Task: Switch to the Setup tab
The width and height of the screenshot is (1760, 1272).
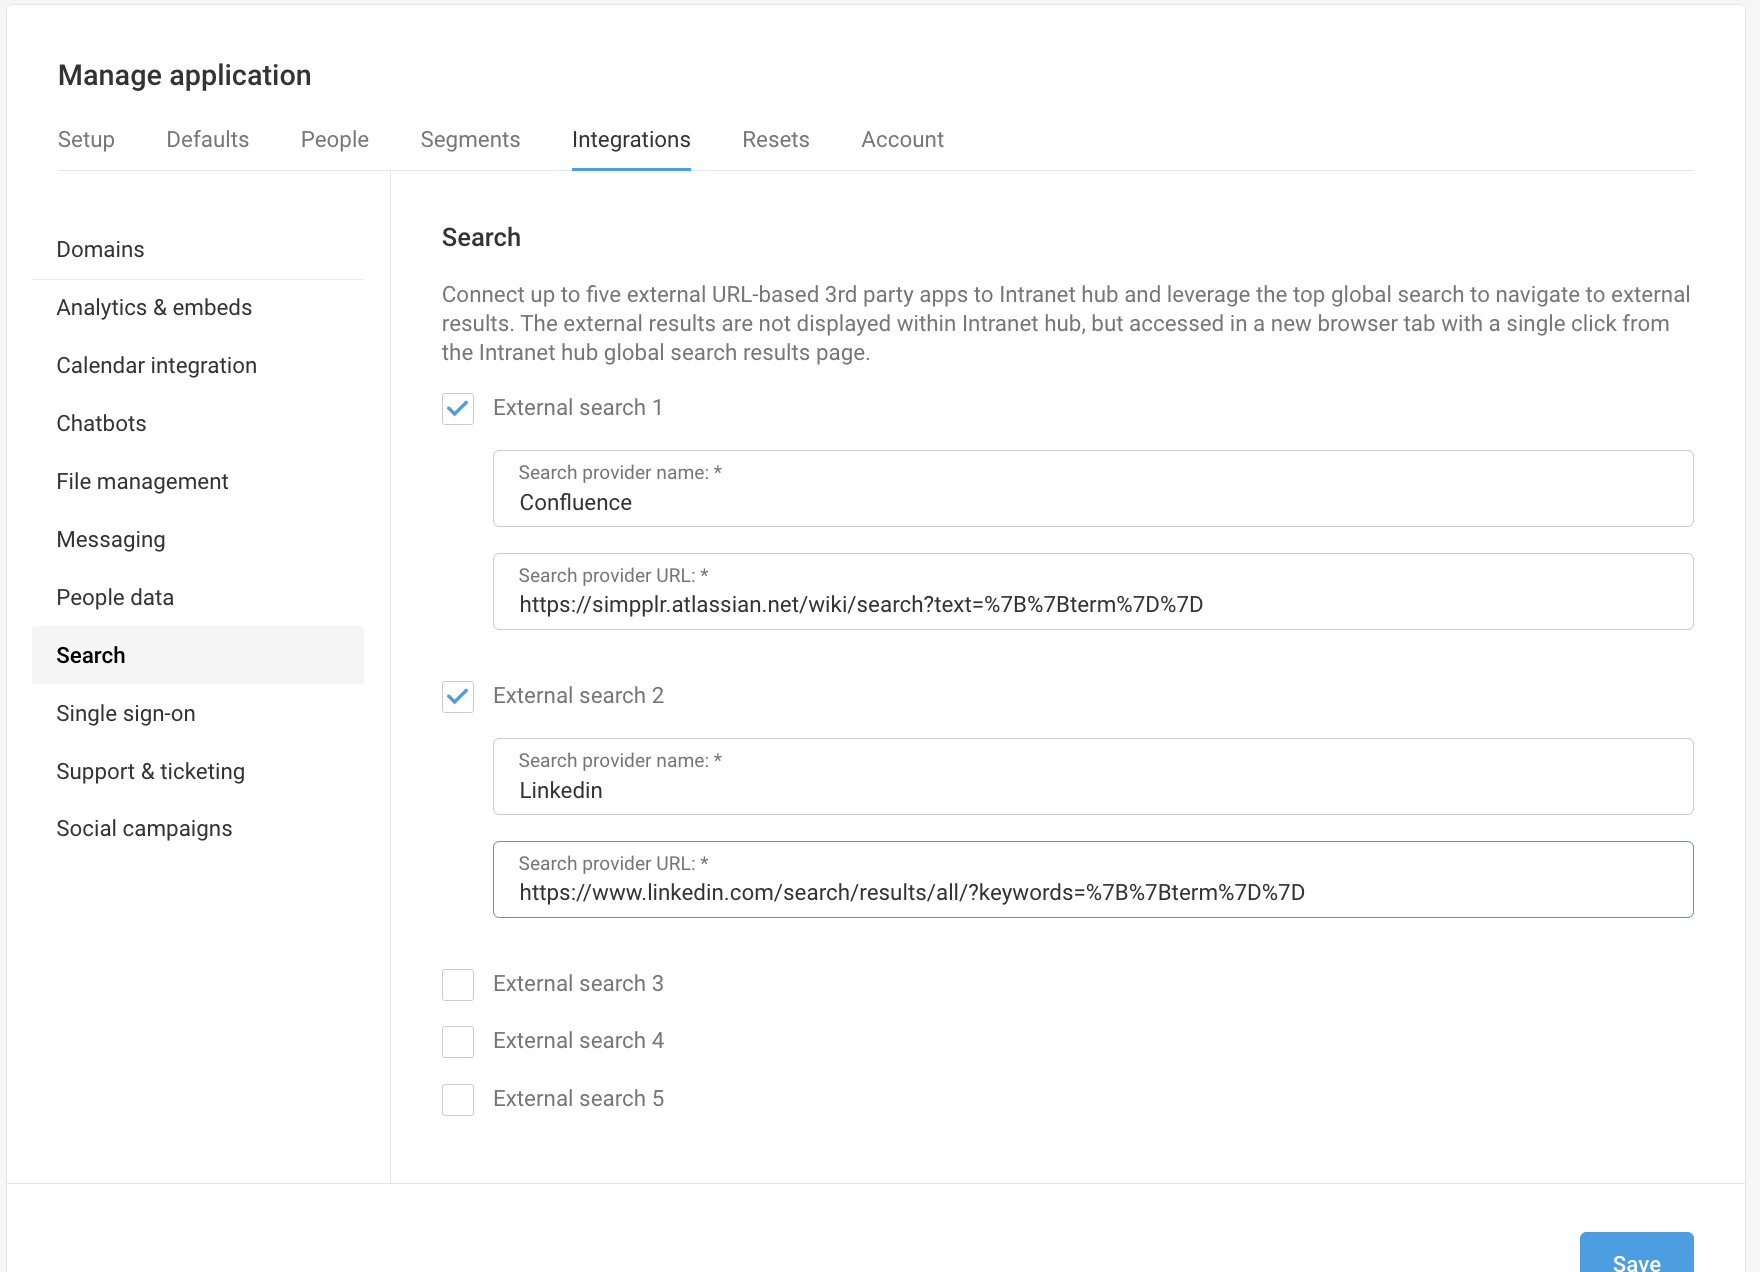Action: [x=86, y=140]
